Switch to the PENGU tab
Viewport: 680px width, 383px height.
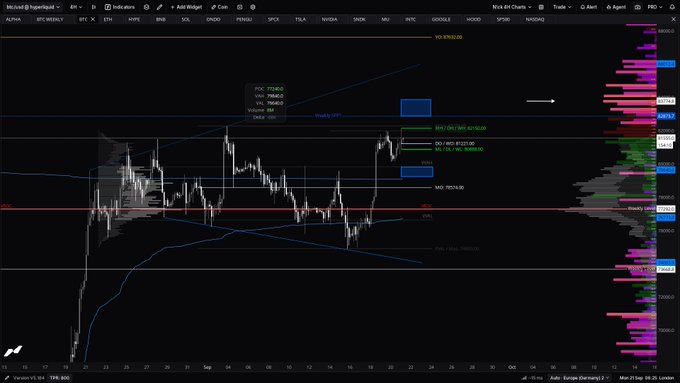tap(244, 20)
